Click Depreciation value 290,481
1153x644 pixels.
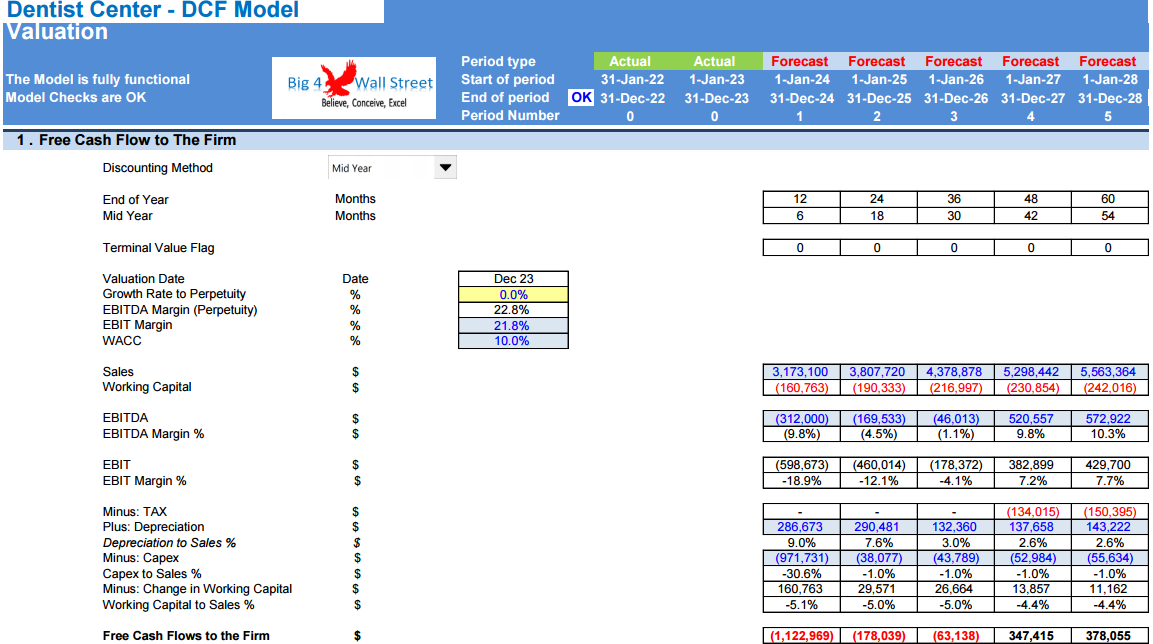pos(878,527)
